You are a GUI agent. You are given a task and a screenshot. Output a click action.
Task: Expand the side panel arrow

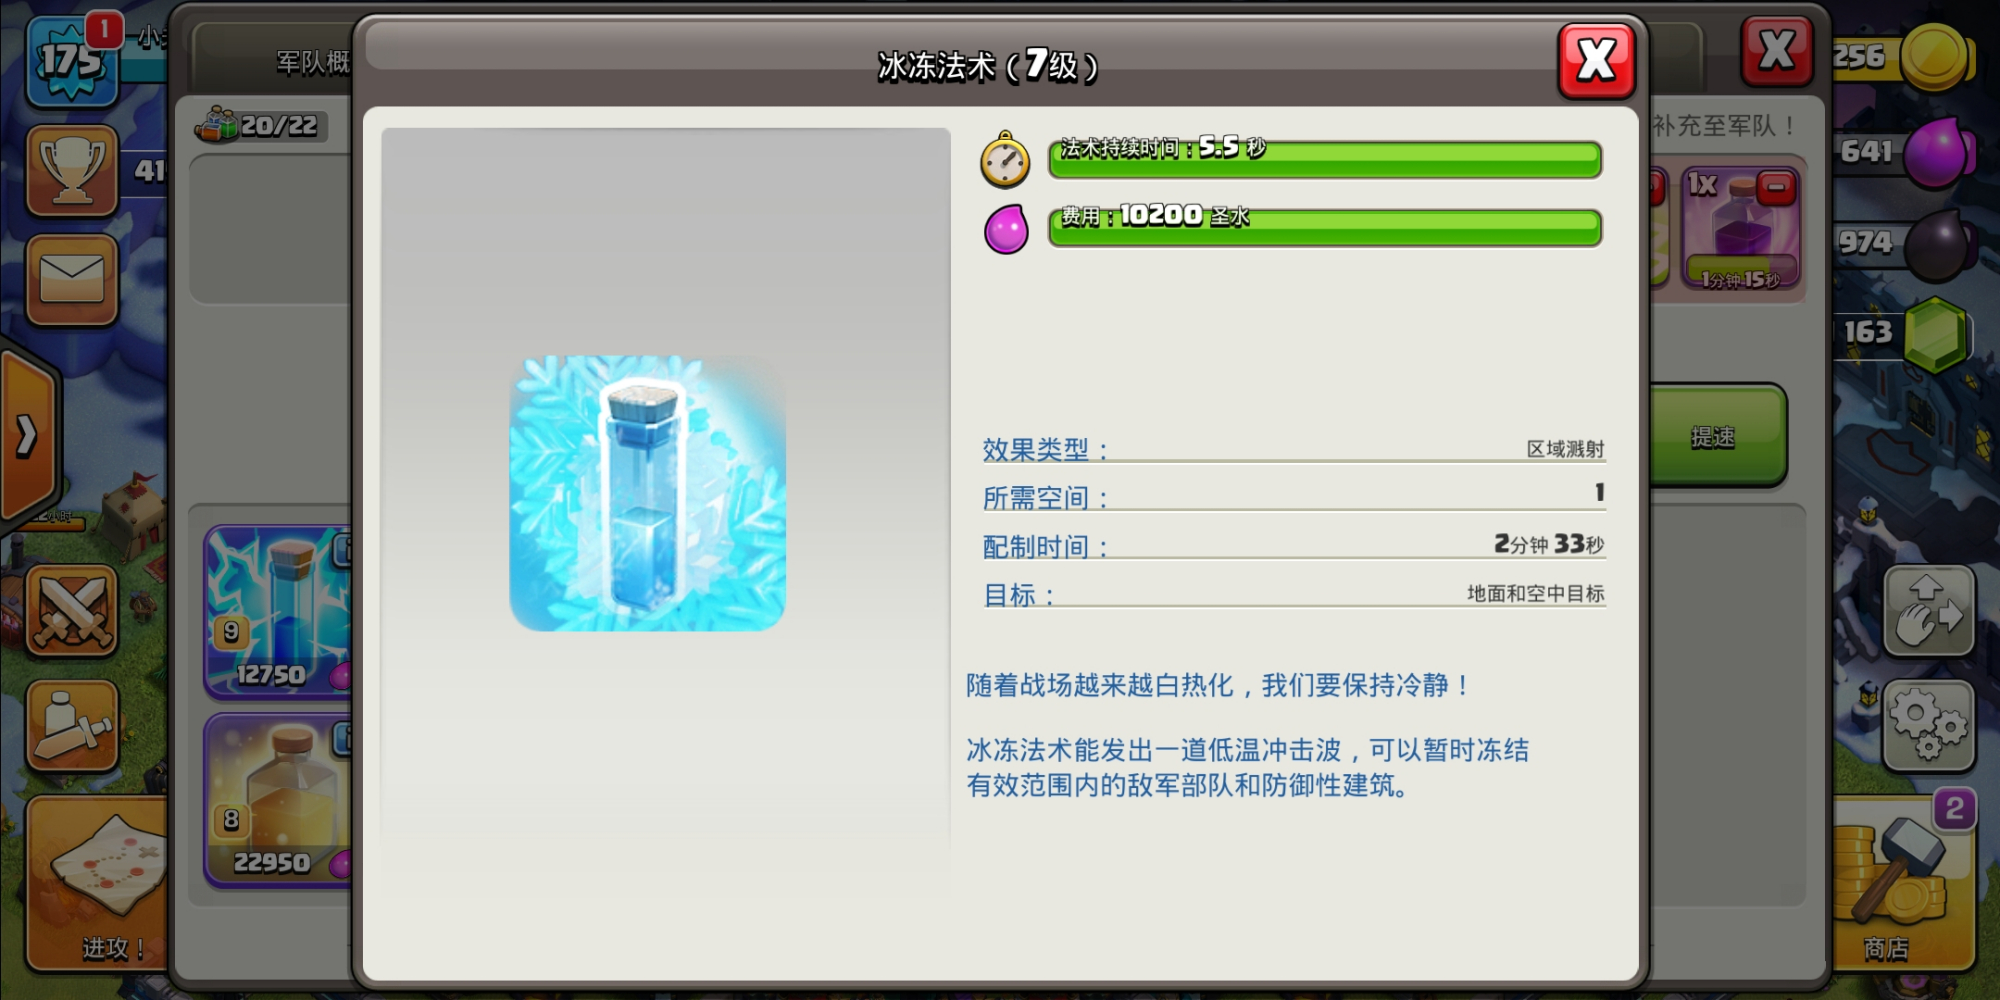[x=27, y=435]
